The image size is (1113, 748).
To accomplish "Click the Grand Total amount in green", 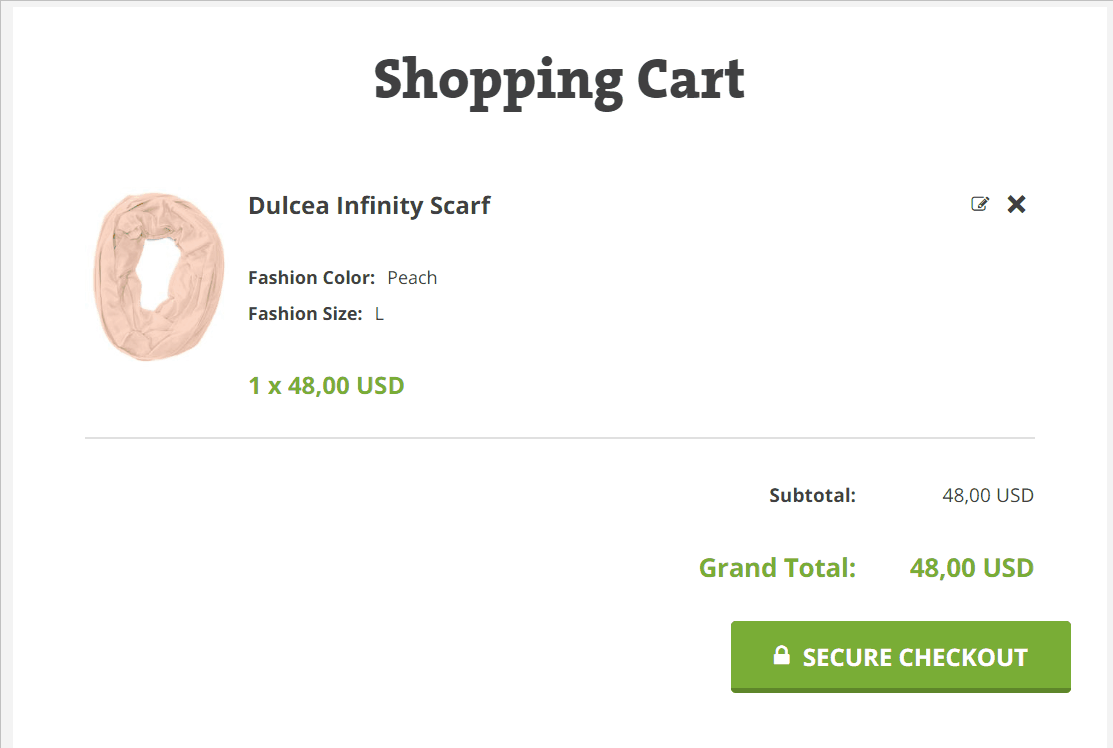I will (971, 568).
